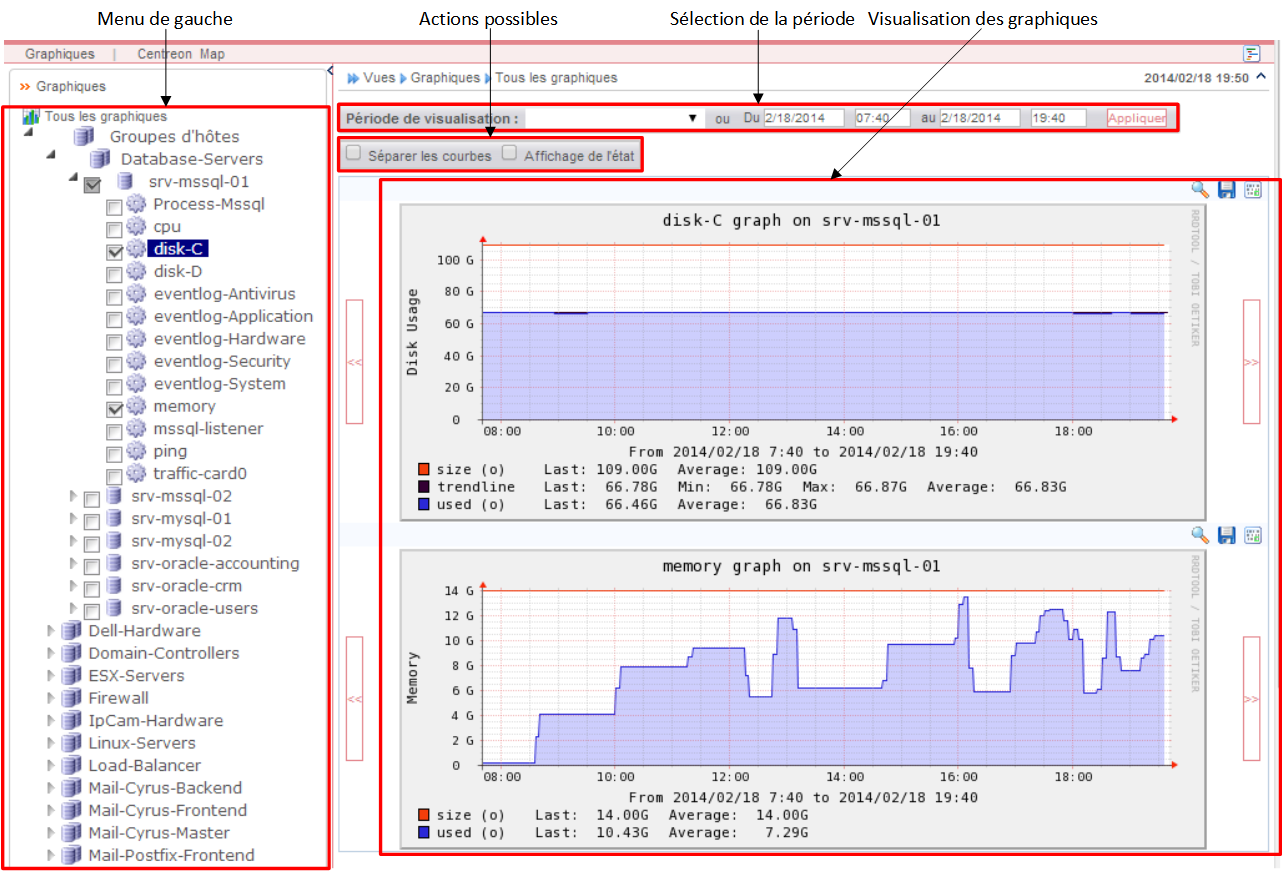The width and height of the screenshot is (1283, 871).
Task: Select Mail-Postfix-Frontend in the tree
Action: [171, 855]
